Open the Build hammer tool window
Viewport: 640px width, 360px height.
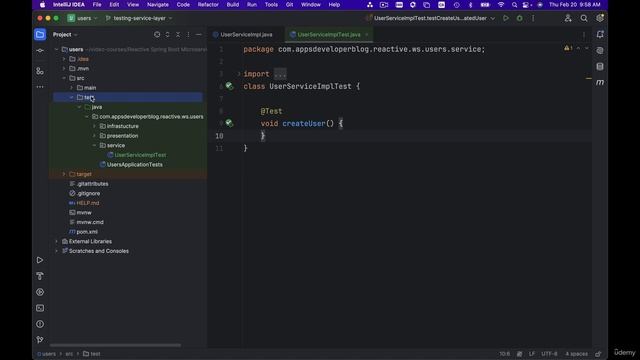[x=40, y=276]
